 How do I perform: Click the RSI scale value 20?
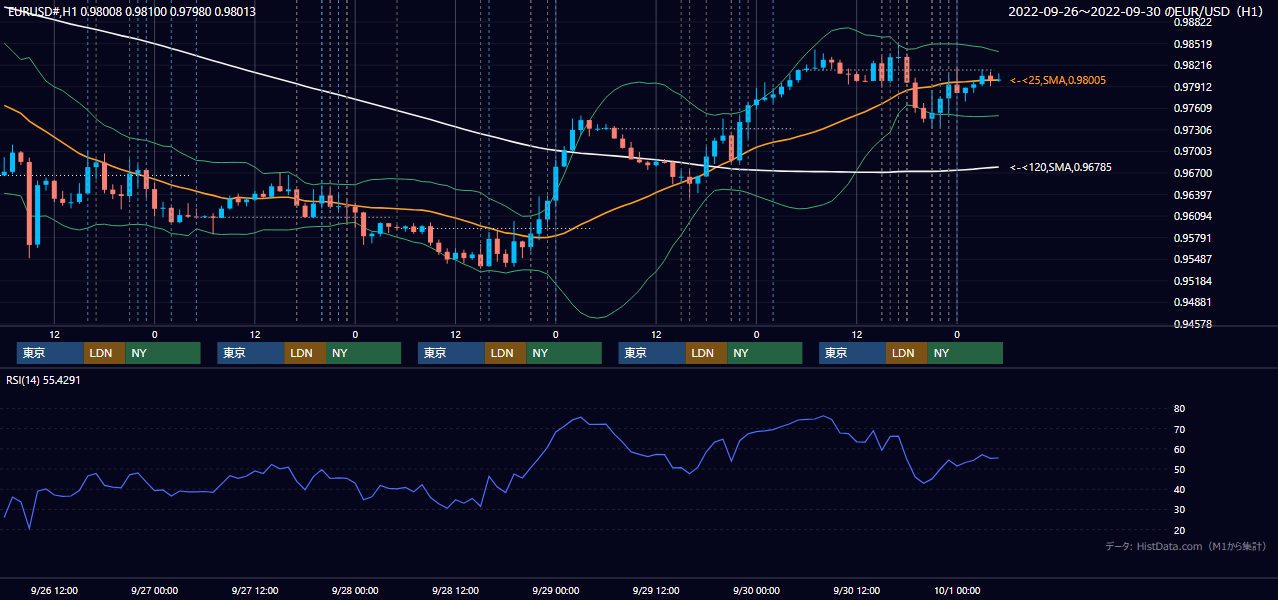coord(1180,530)
